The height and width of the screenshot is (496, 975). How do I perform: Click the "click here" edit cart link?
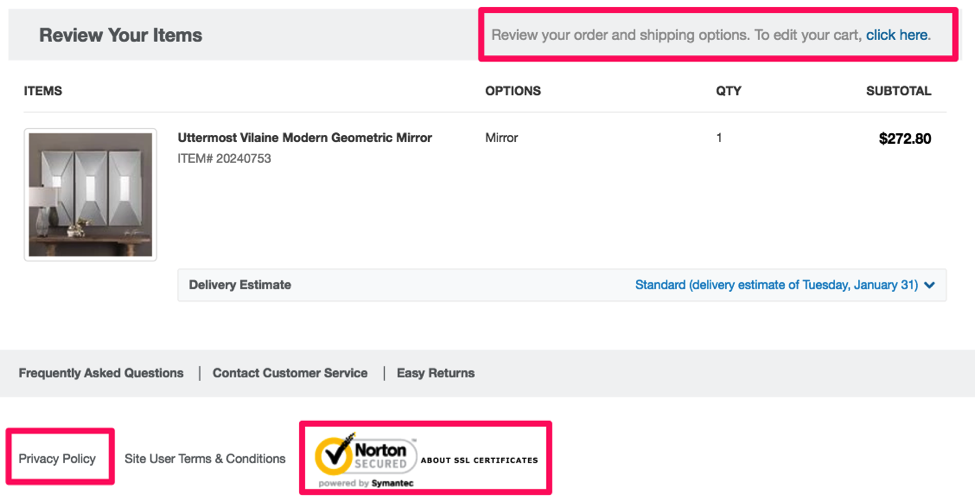coord(897,35)
